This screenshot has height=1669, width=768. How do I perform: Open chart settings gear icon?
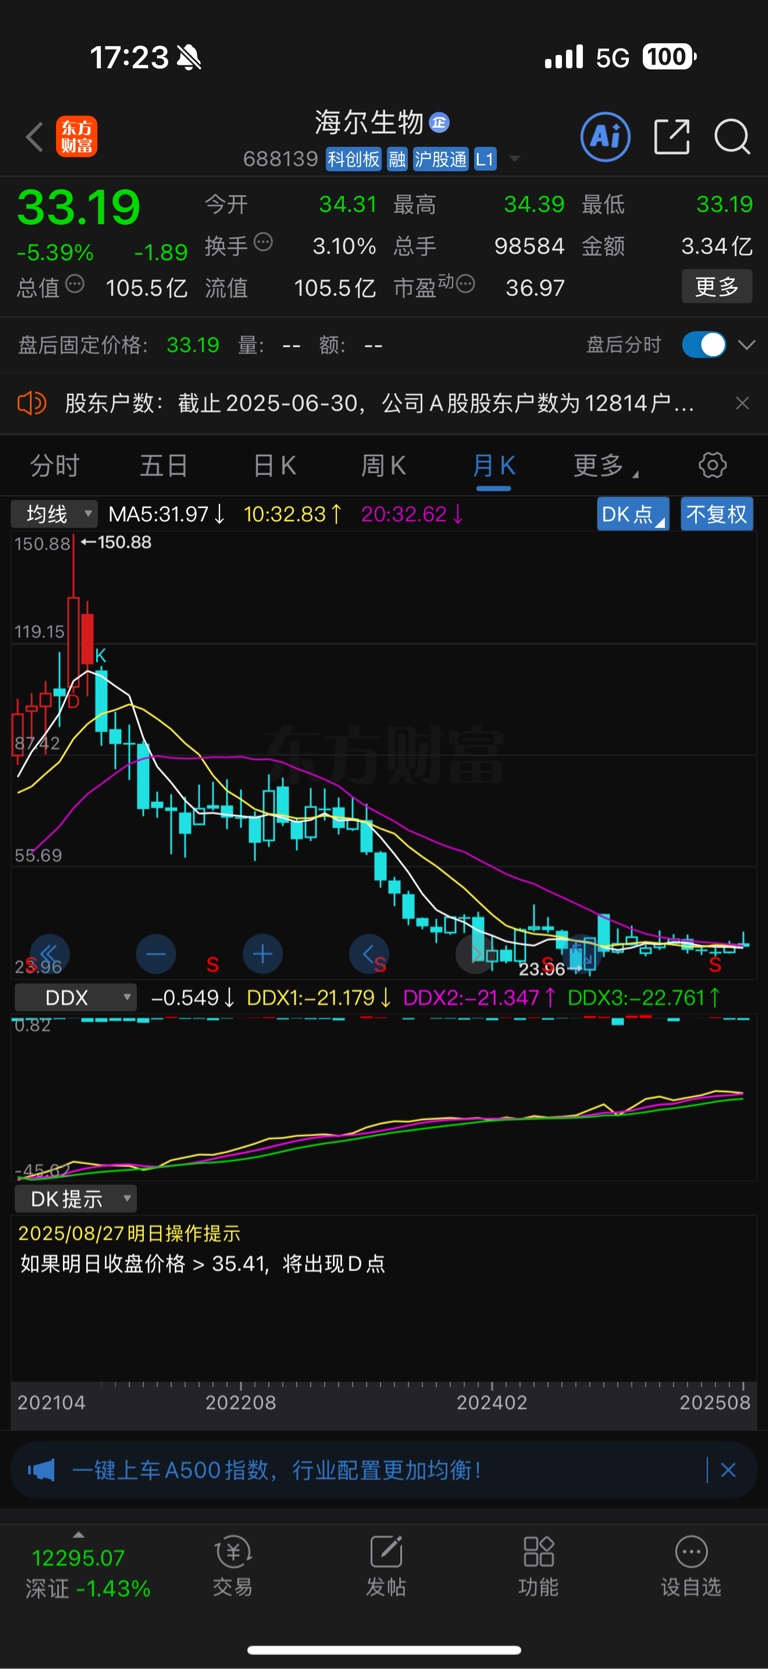tap(712, 465)
